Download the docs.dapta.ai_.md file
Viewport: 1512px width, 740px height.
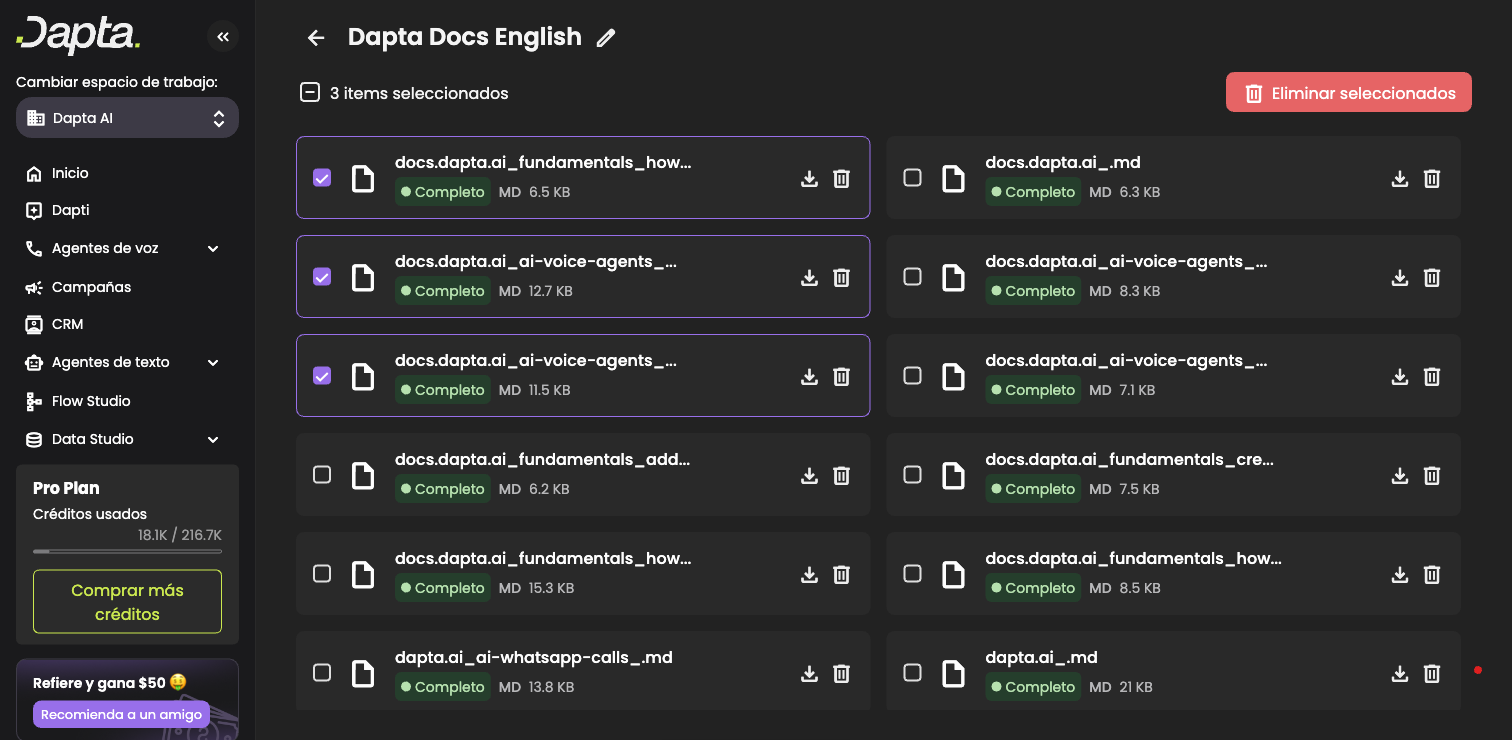[x=1400, y=178]
